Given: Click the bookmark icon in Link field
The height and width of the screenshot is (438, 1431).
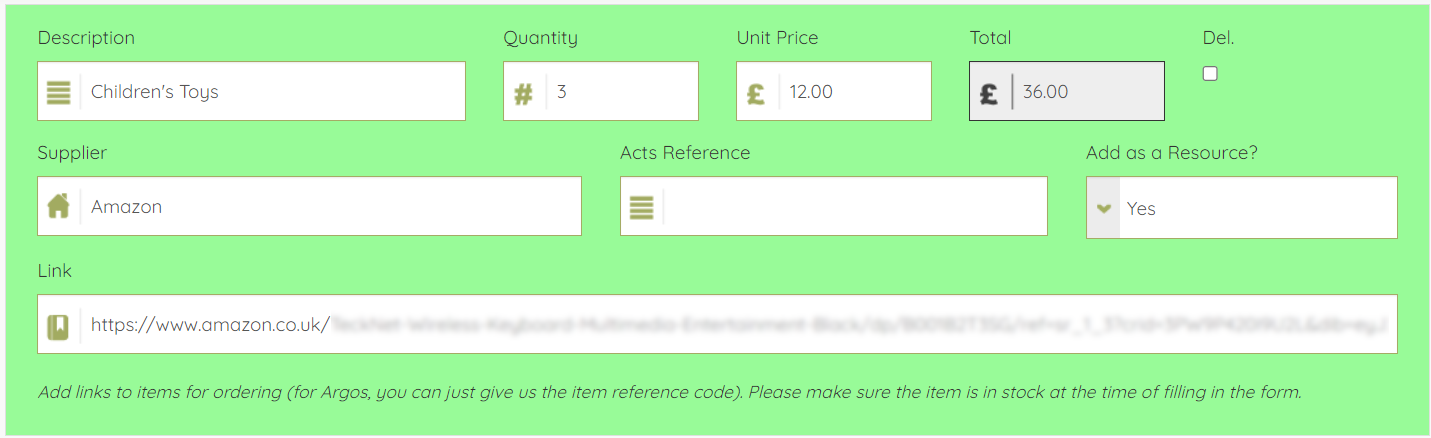Looking at the screenshot, I should click(x=58, y=326).
